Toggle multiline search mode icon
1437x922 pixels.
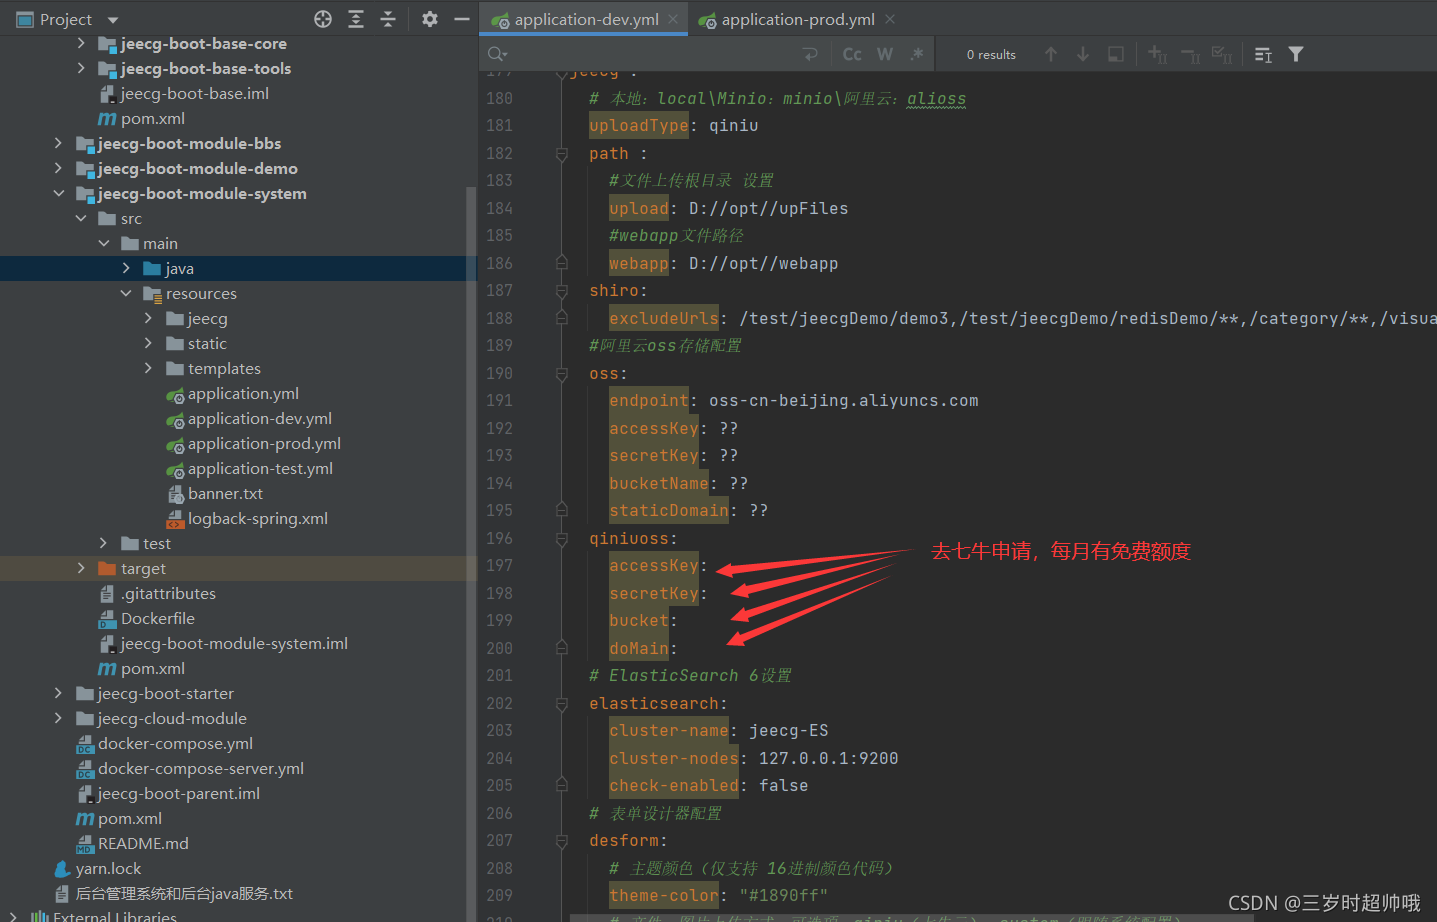(x=1264, y=54)
